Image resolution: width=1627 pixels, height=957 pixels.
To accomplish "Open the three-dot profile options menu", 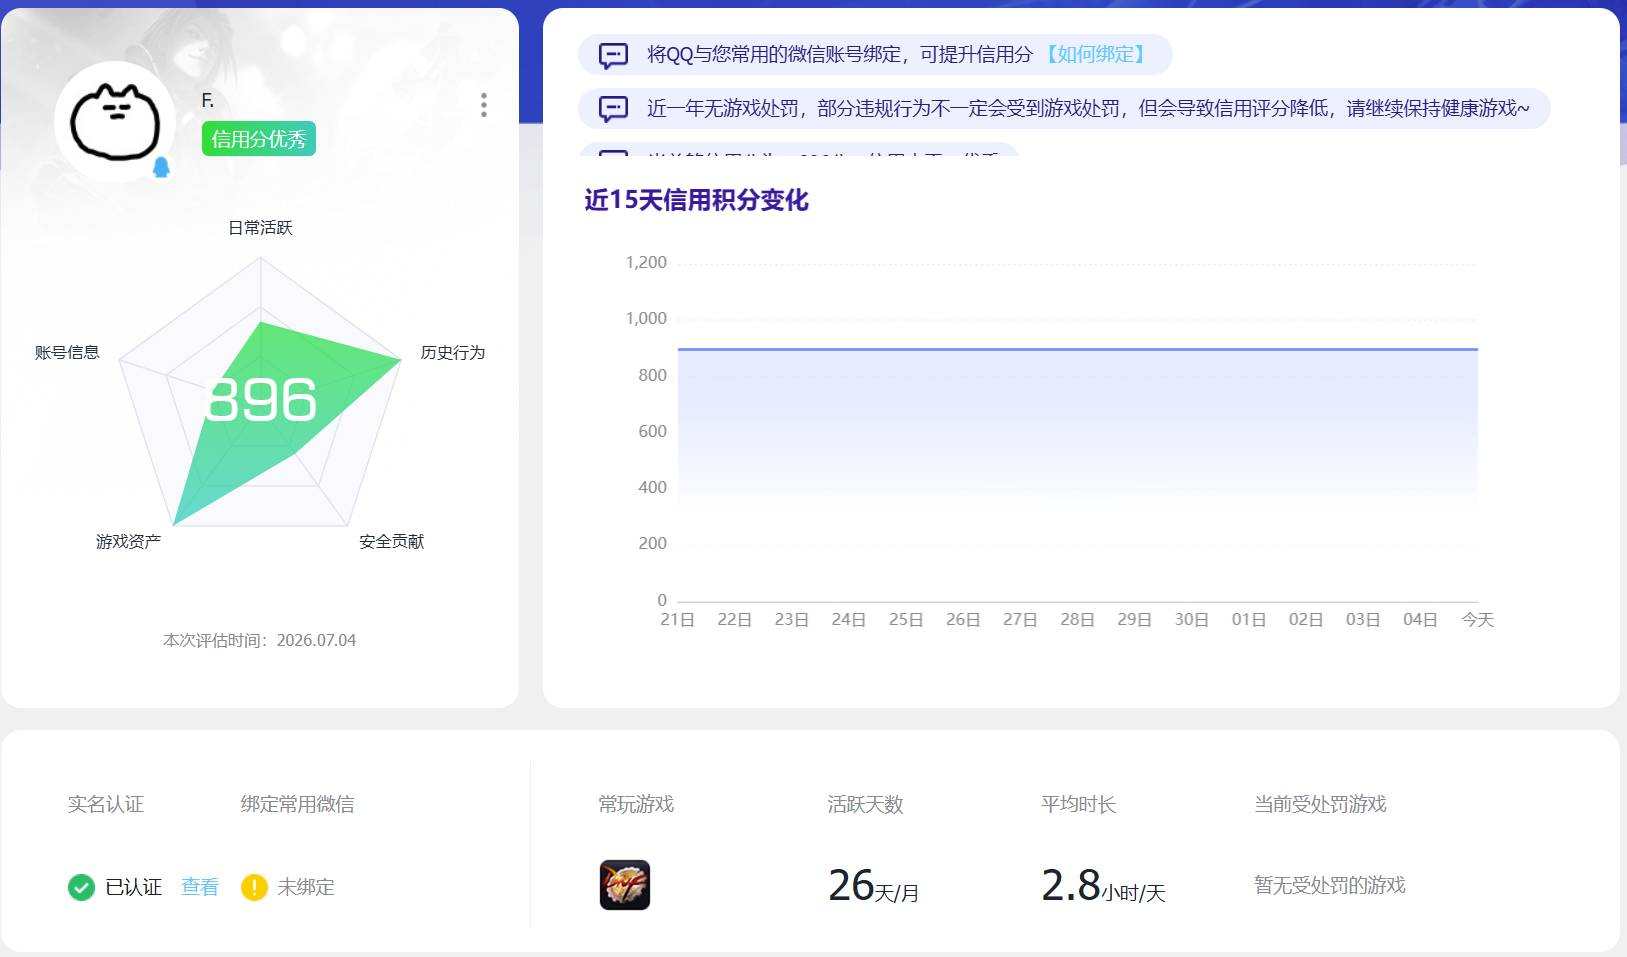I will coord(484,105).
